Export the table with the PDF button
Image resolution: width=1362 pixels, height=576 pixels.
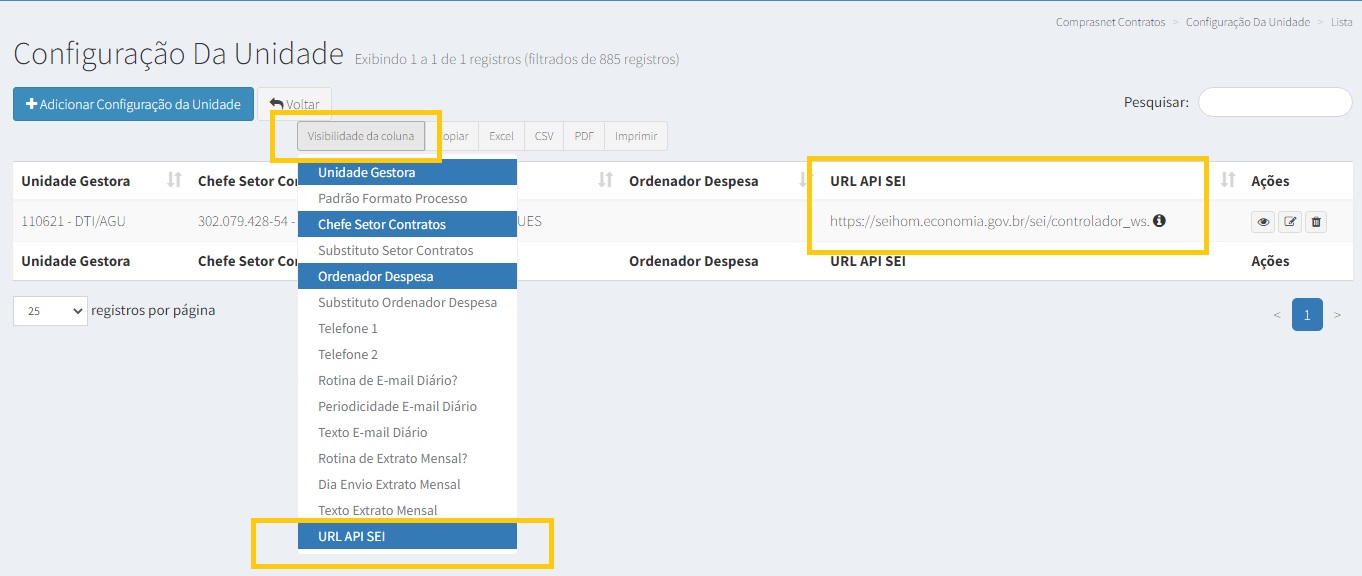[x=584, y=136]
